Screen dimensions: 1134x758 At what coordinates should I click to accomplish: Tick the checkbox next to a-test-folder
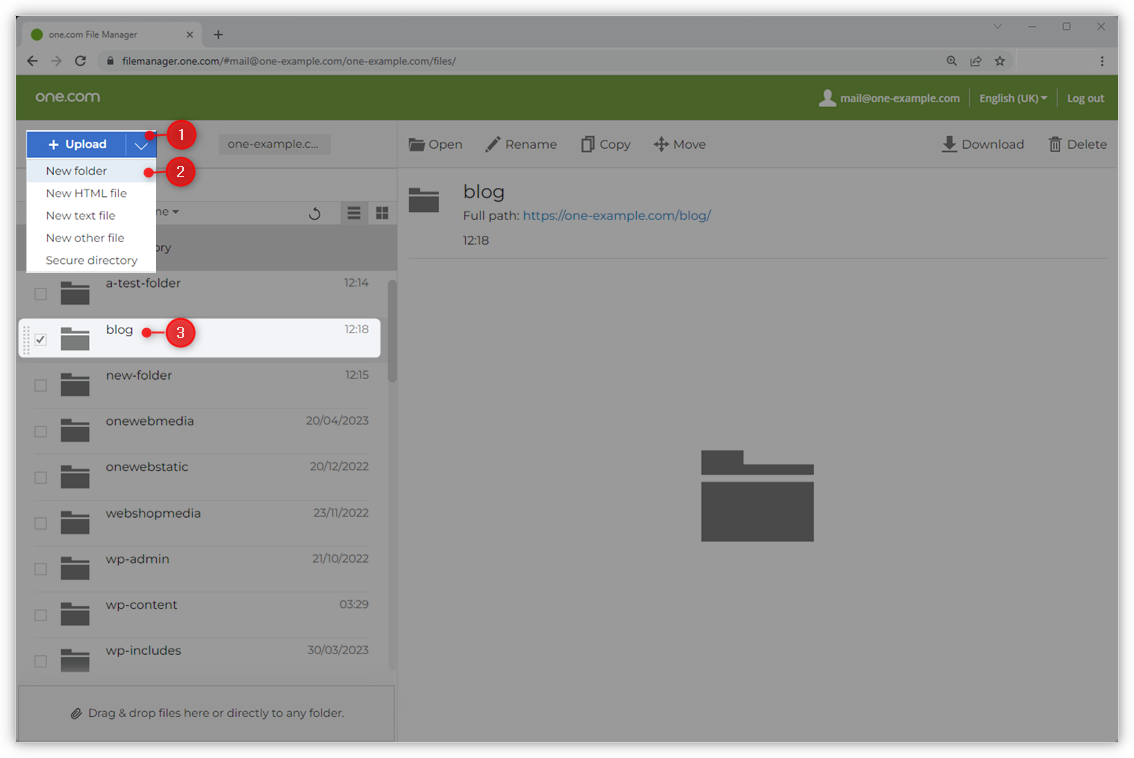pos(39,294)
